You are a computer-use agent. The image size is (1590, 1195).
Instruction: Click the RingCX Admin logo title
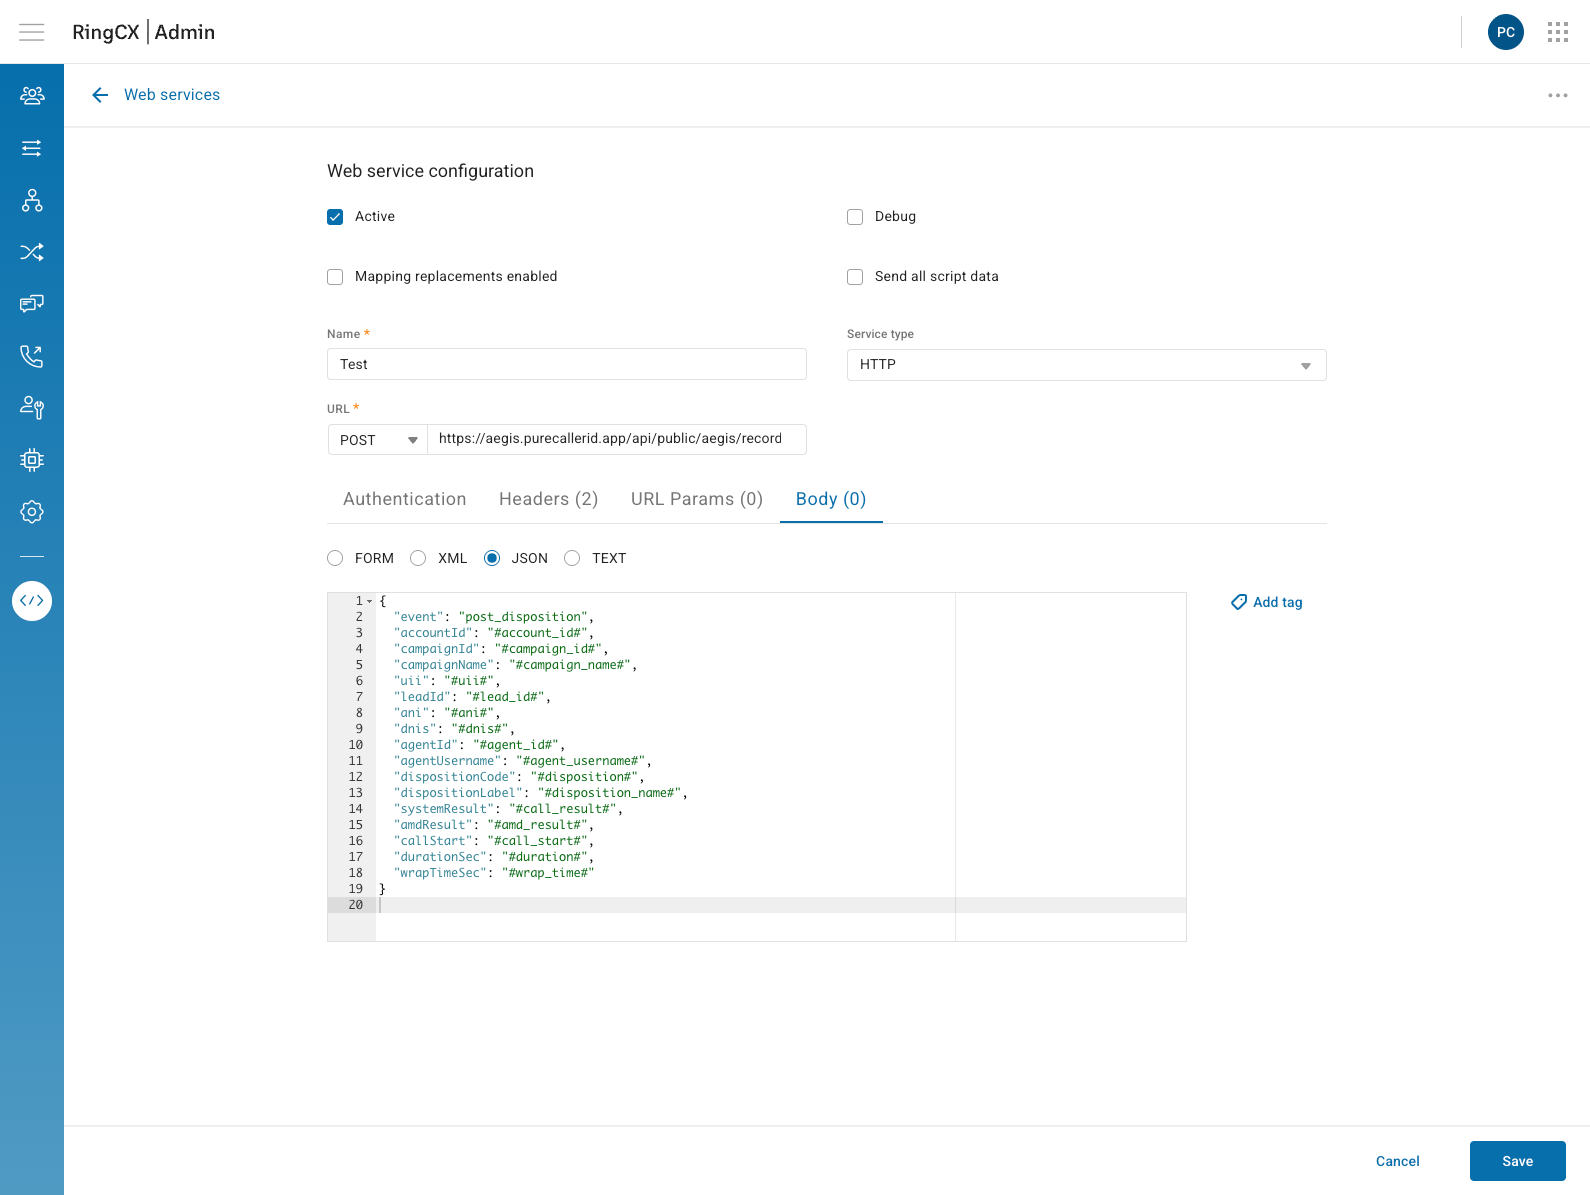pyautogui.click(x=144, y=32)
